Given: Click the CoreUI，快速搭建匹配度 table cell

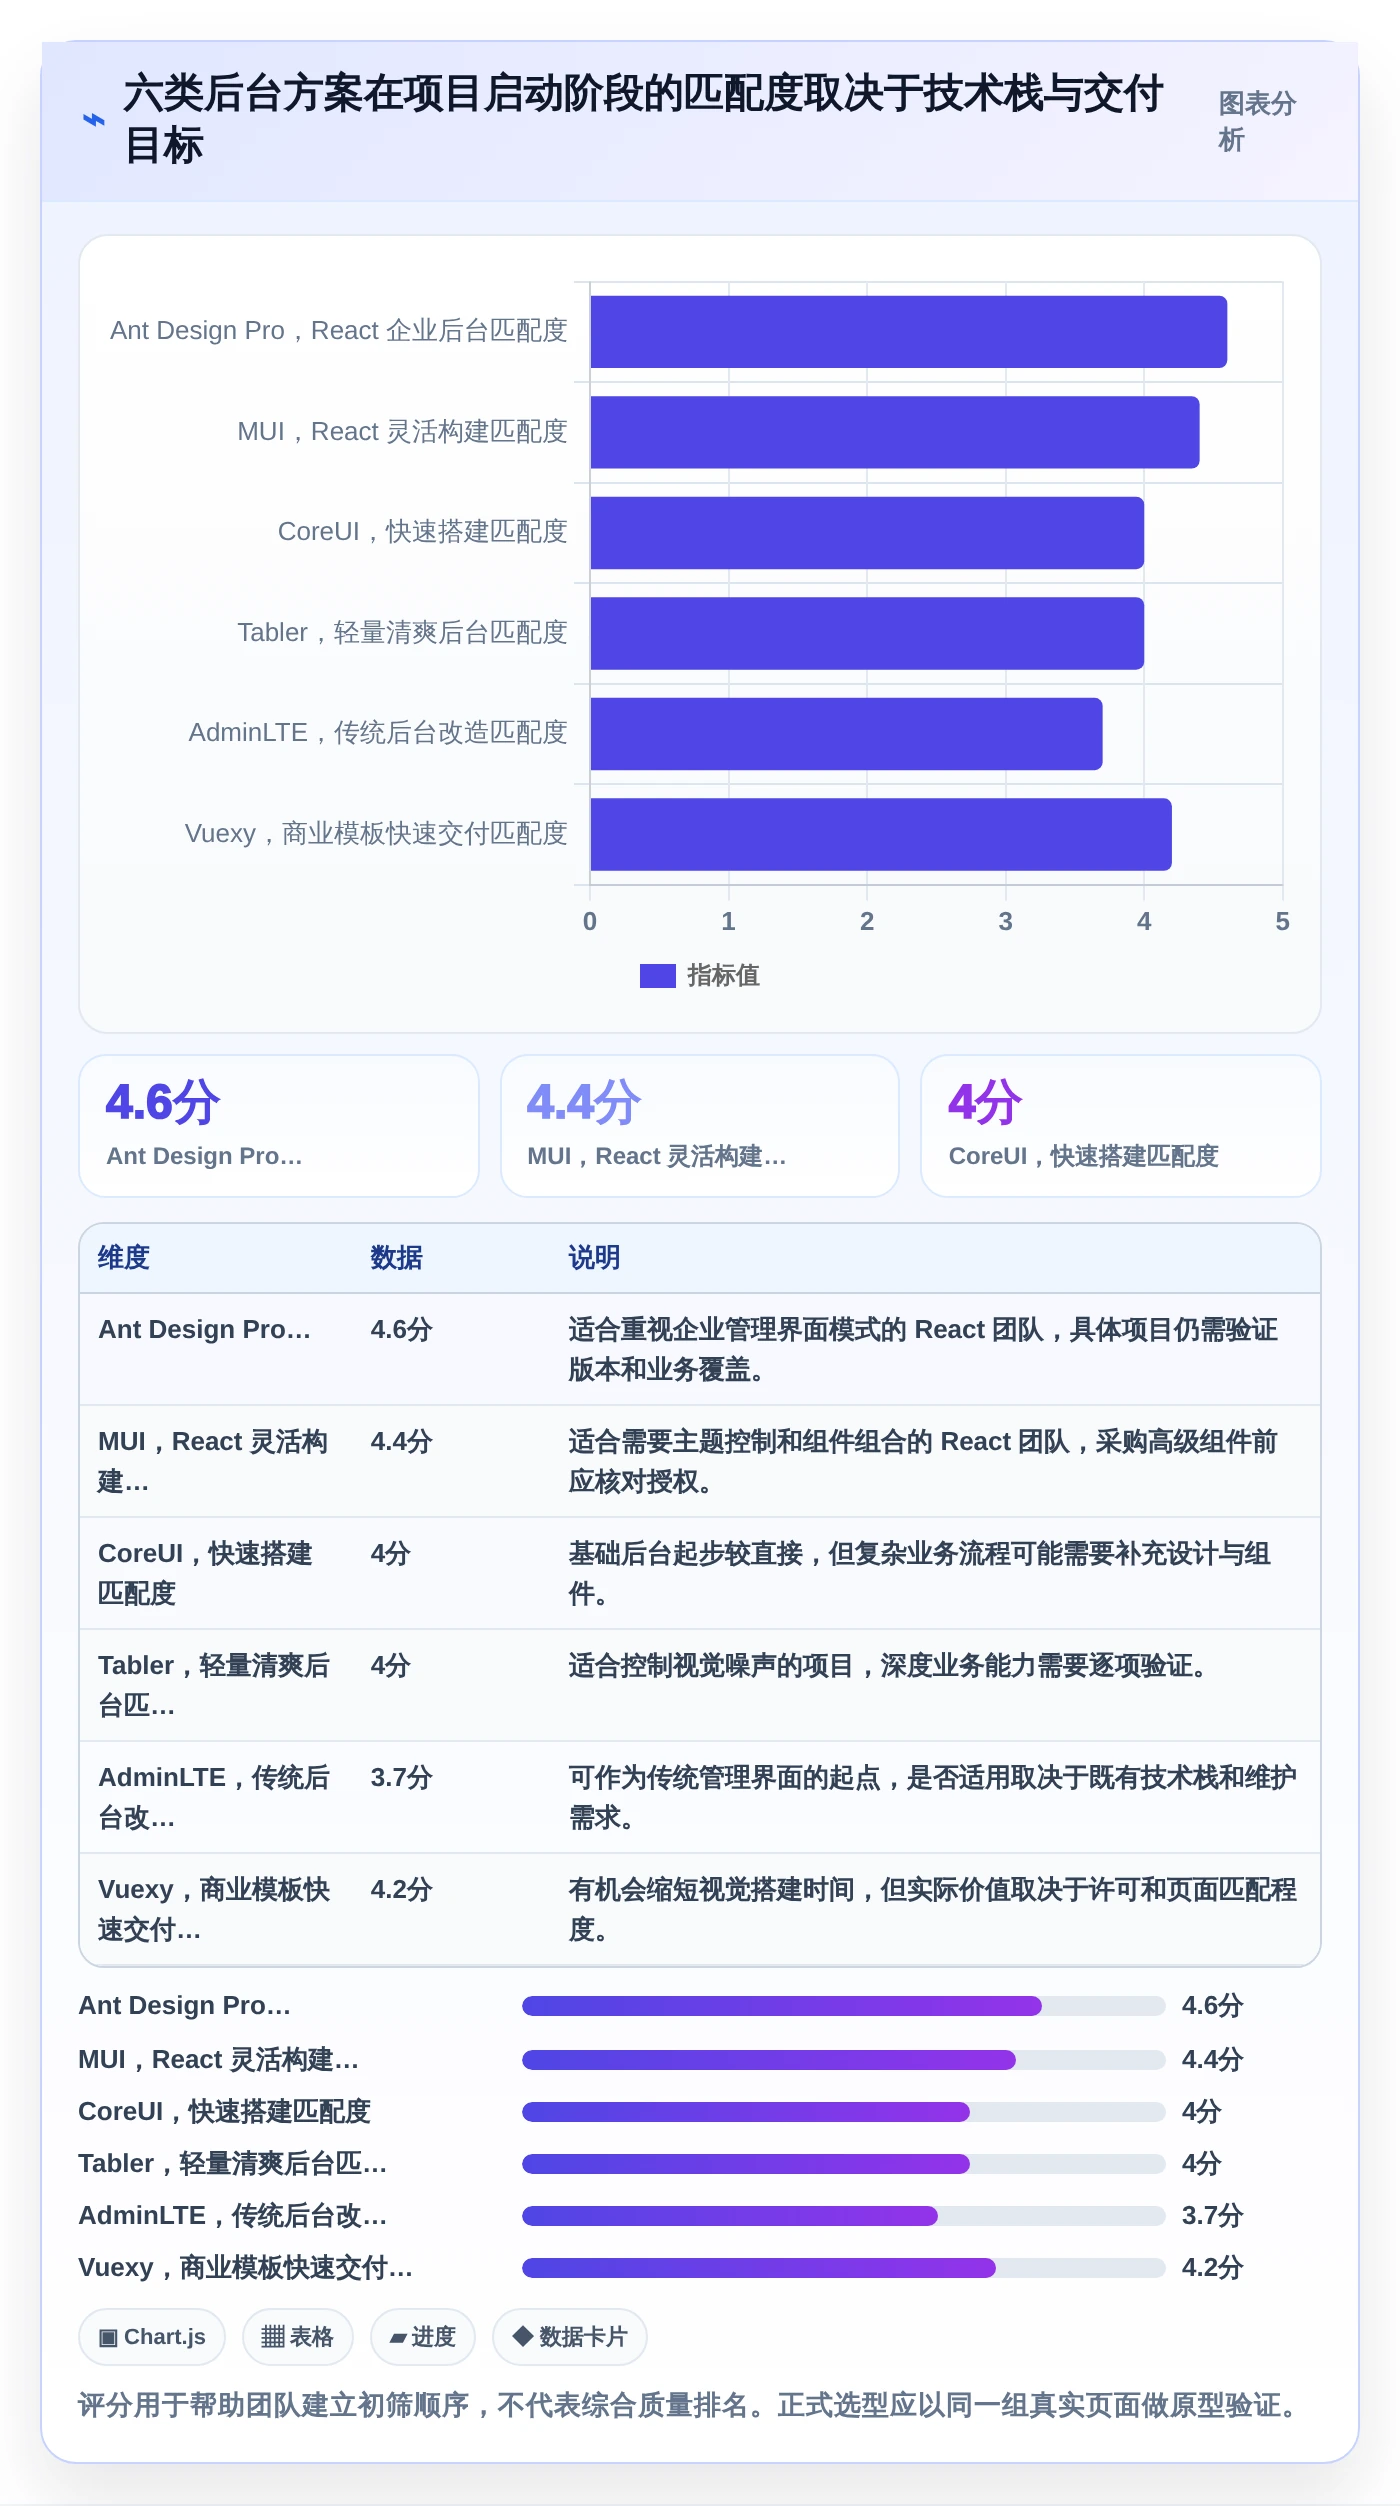Looking at the screenshot, I should pos(205,1573).
